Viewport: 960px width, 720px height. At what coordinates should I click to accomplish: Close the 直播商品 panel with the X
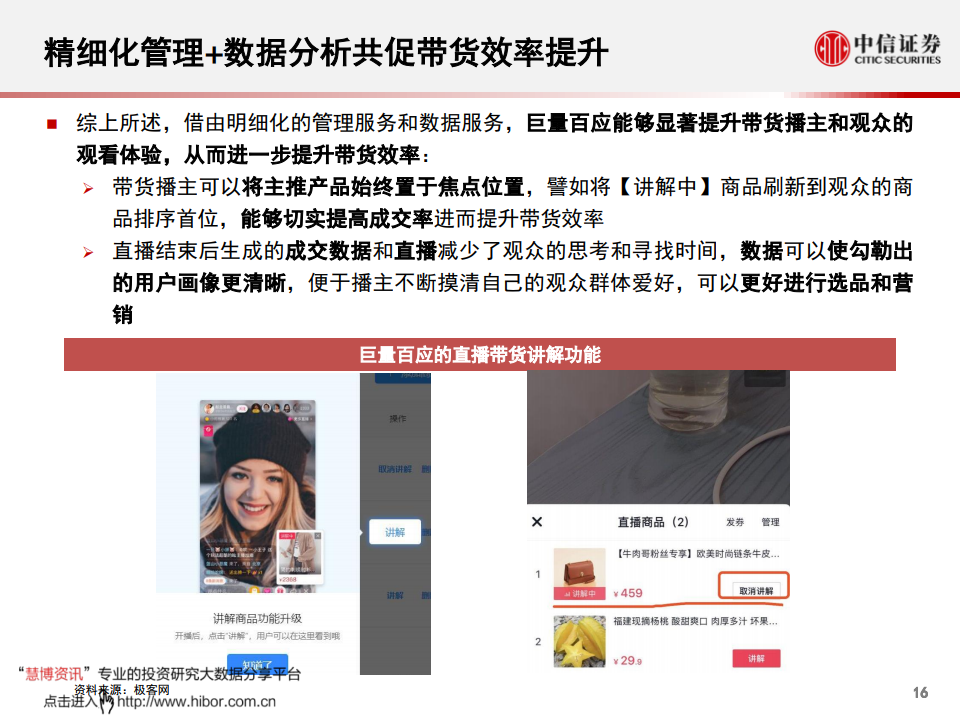(x=537, y=522)
